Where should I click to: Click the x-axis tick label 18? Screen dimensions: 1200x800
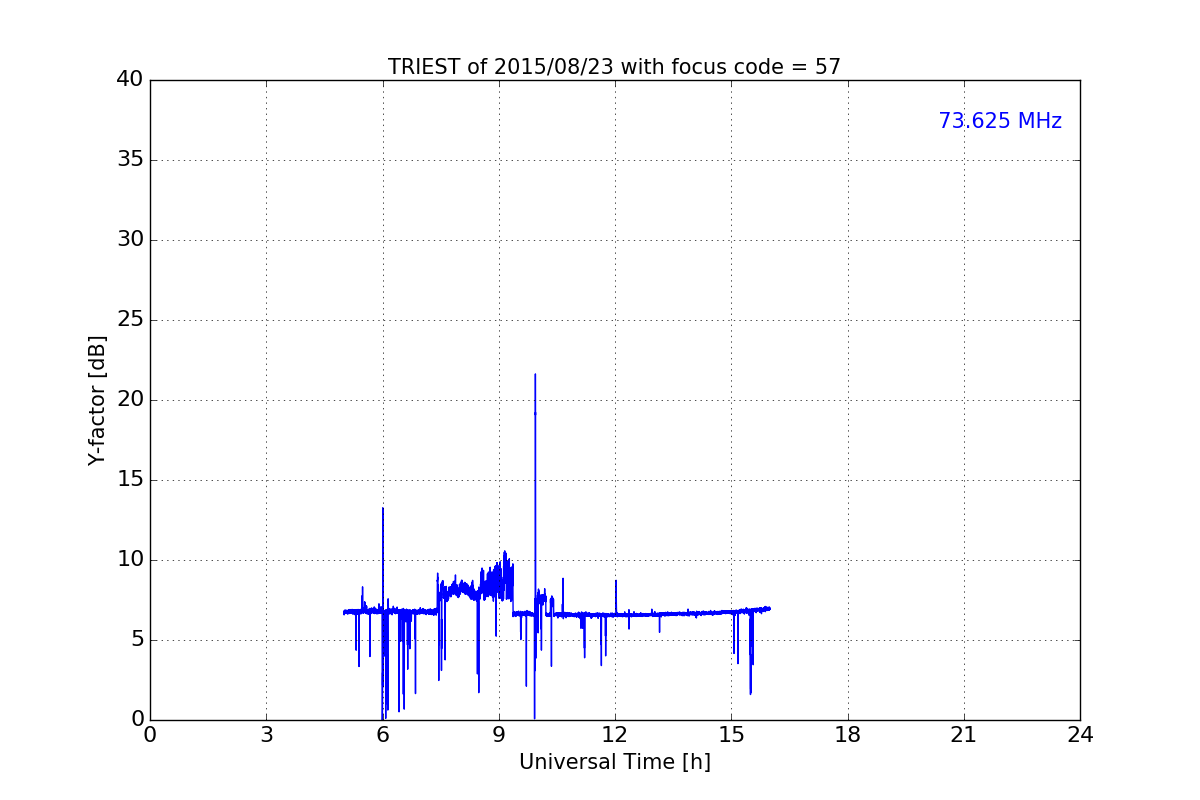pyautogui.click(x=848, y=735)
